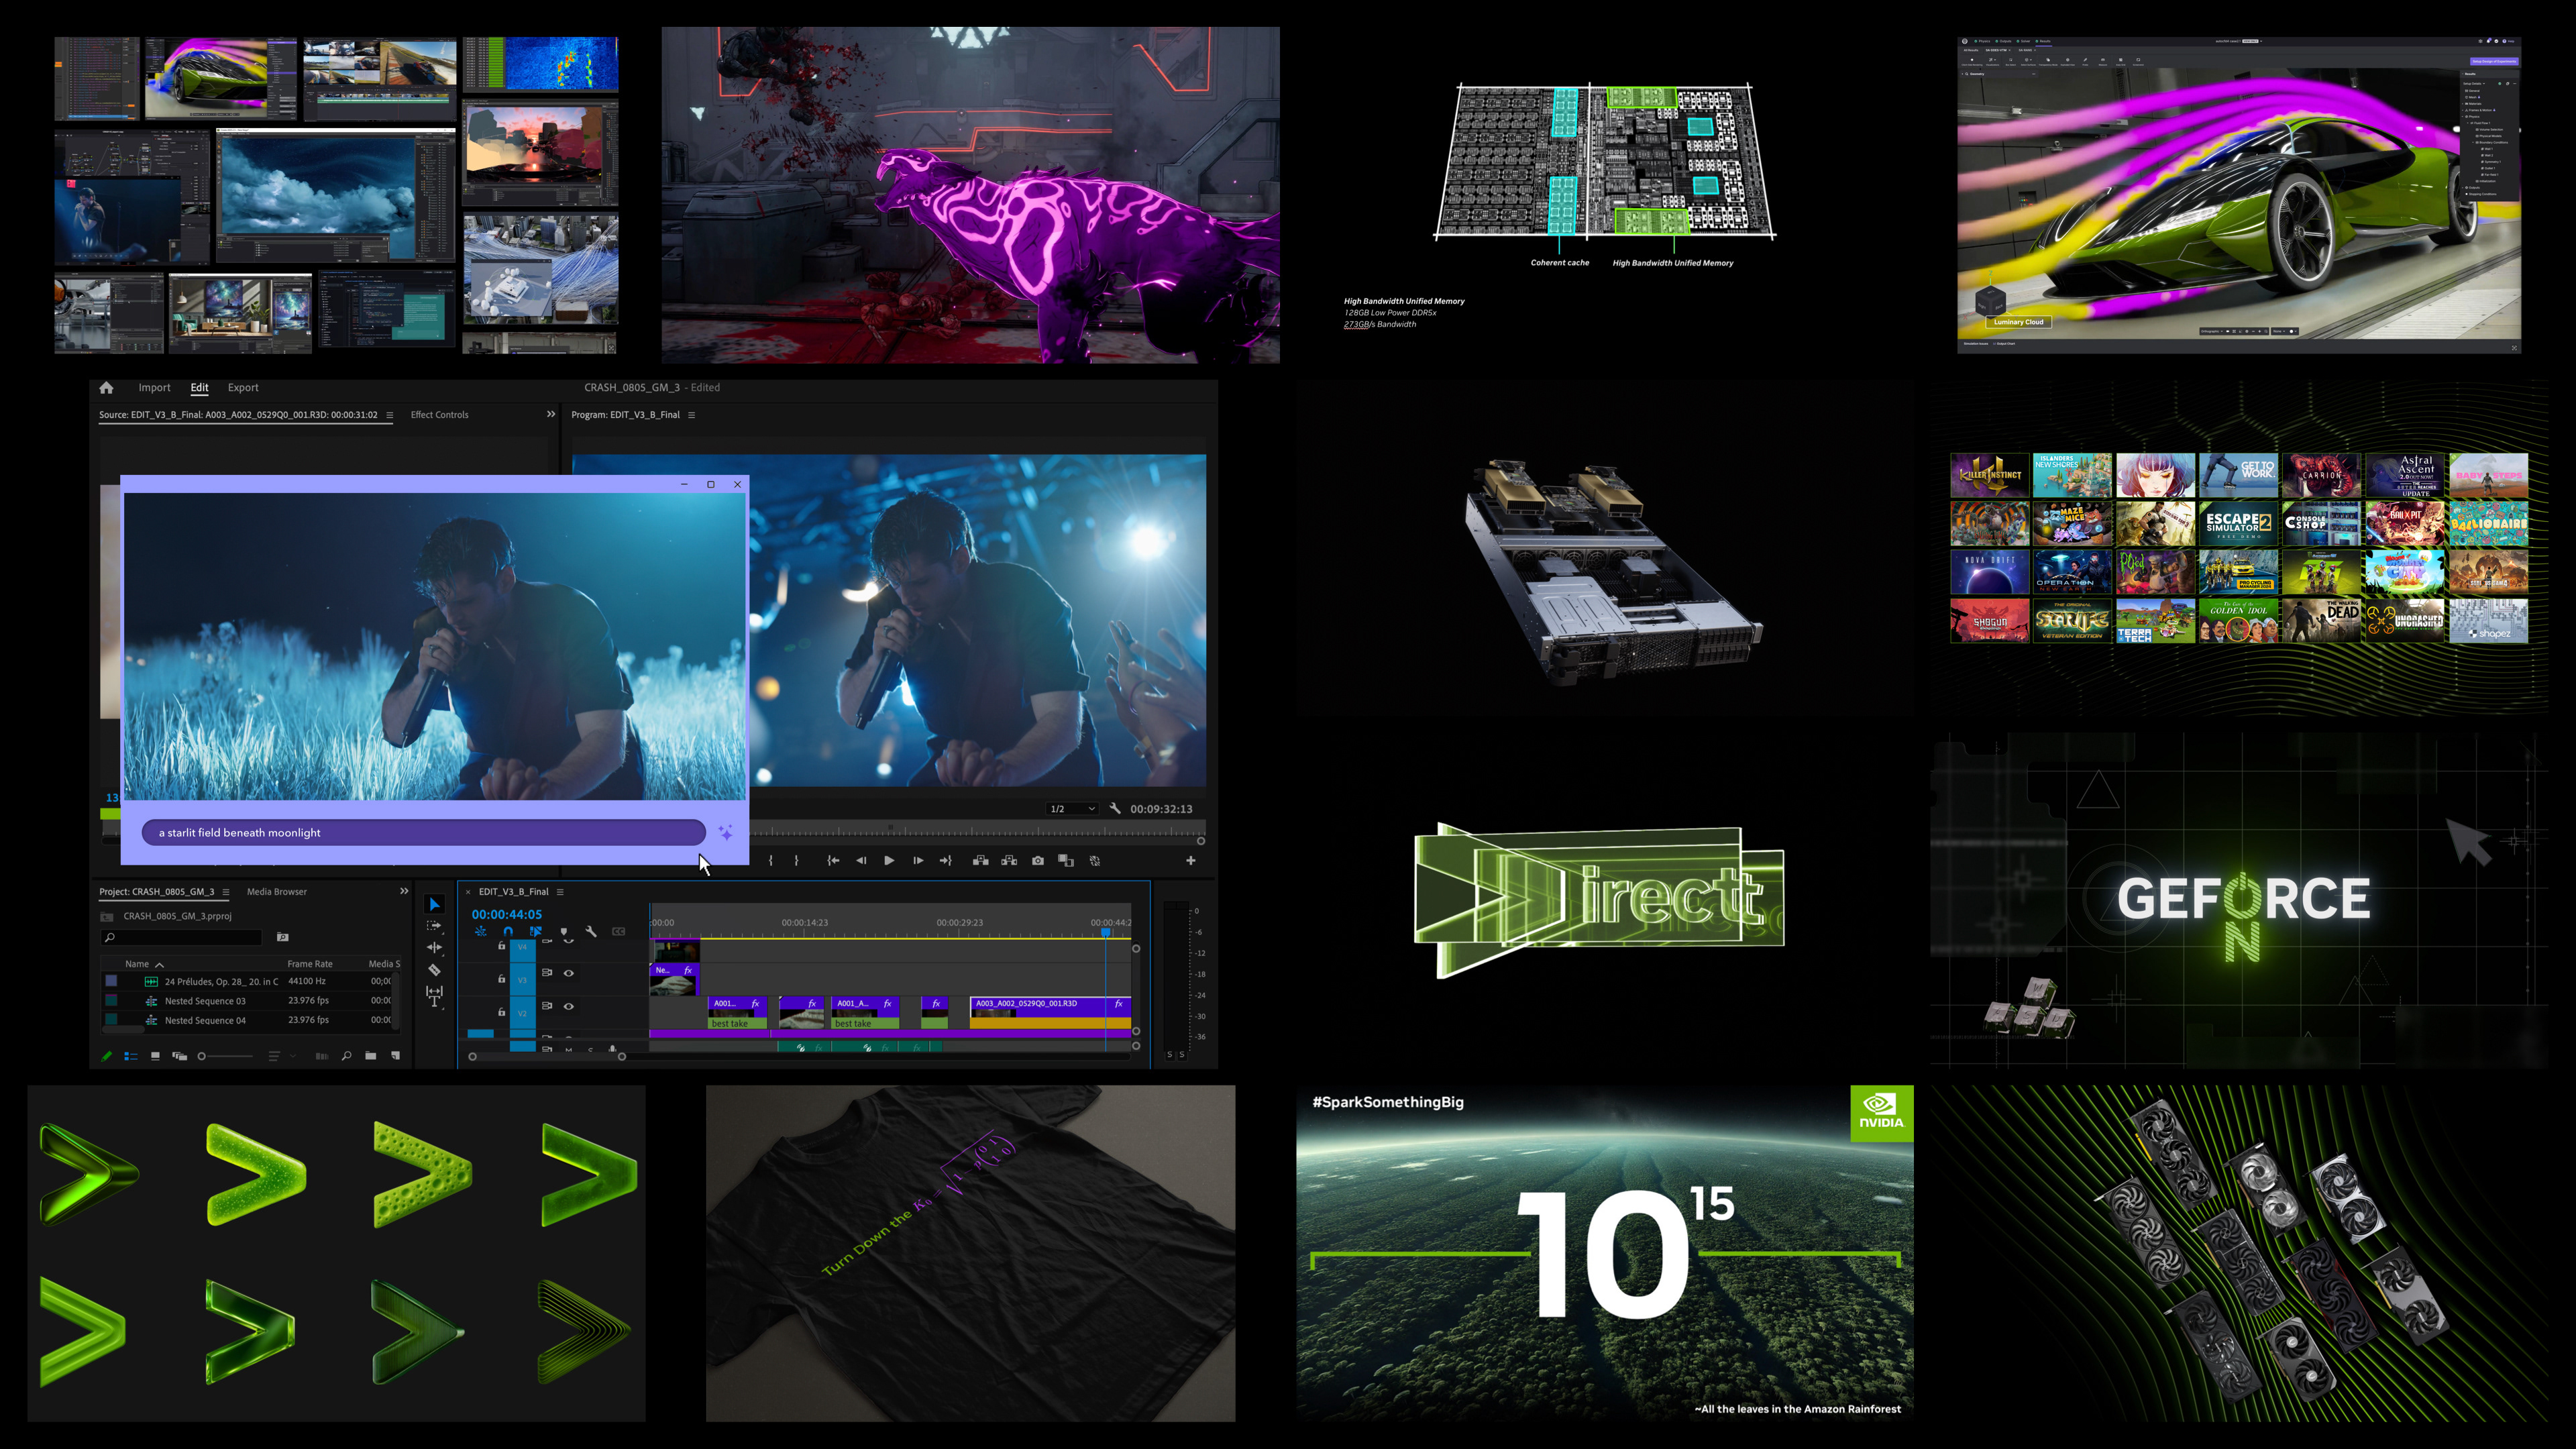
Task: Toggle timeline Snap magnet icon
Action: pyautogui.click(x=508, y=932)
